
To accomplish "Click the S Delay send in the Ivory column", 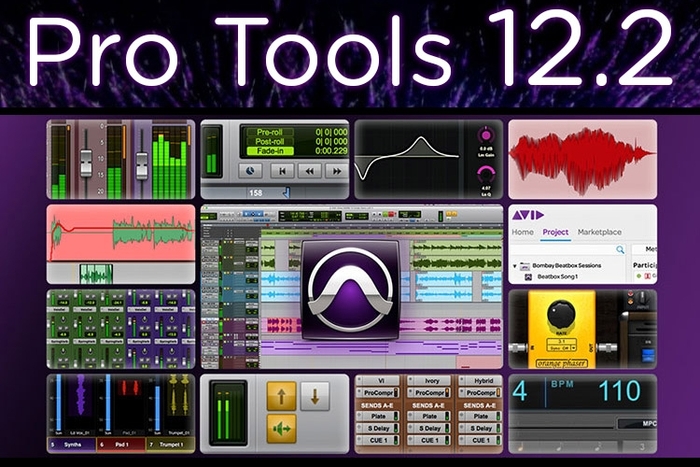I will (430, 428).
